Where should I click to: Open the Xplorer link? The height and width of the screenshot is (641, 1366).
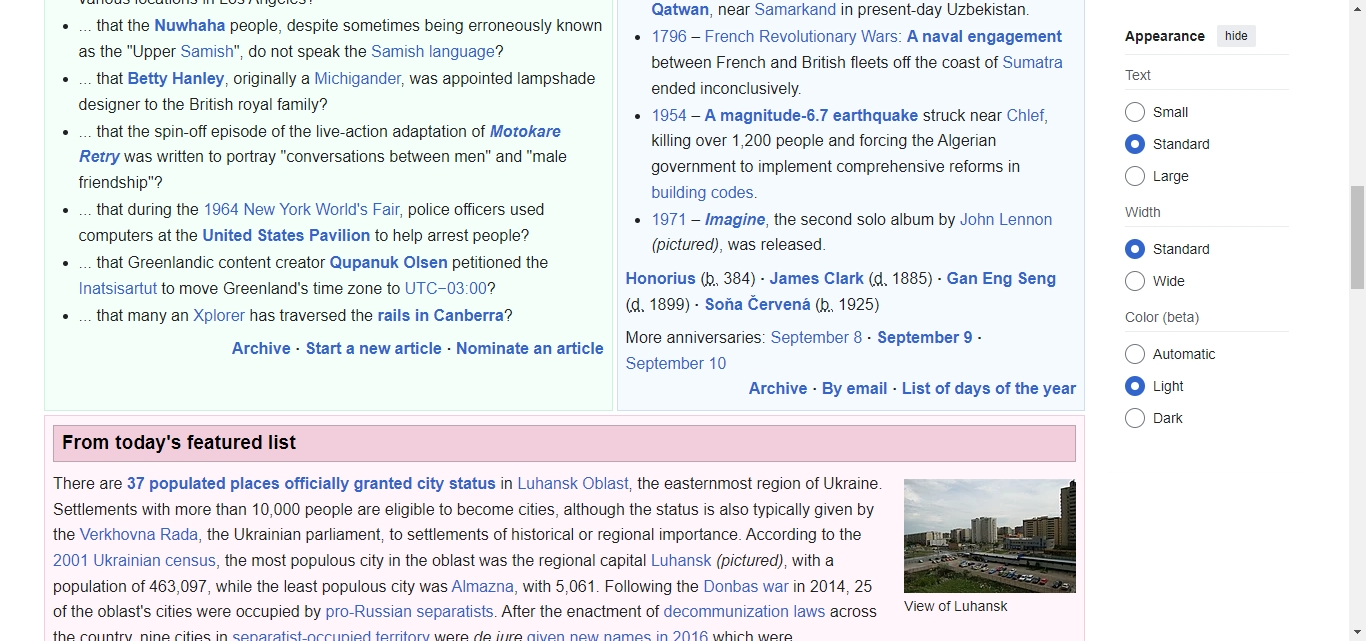(x=219, y=315)
